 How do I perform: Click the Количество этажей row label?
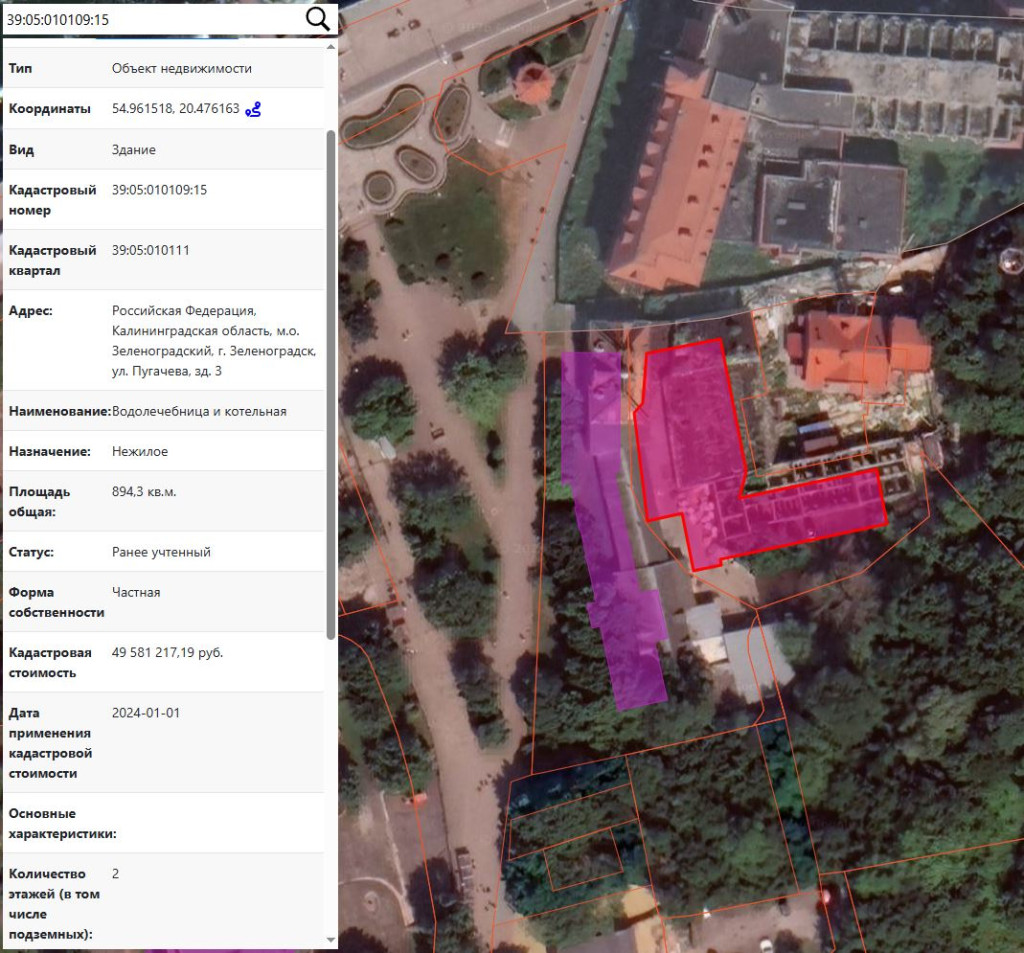pyautogui.click(x=54, y=904)
